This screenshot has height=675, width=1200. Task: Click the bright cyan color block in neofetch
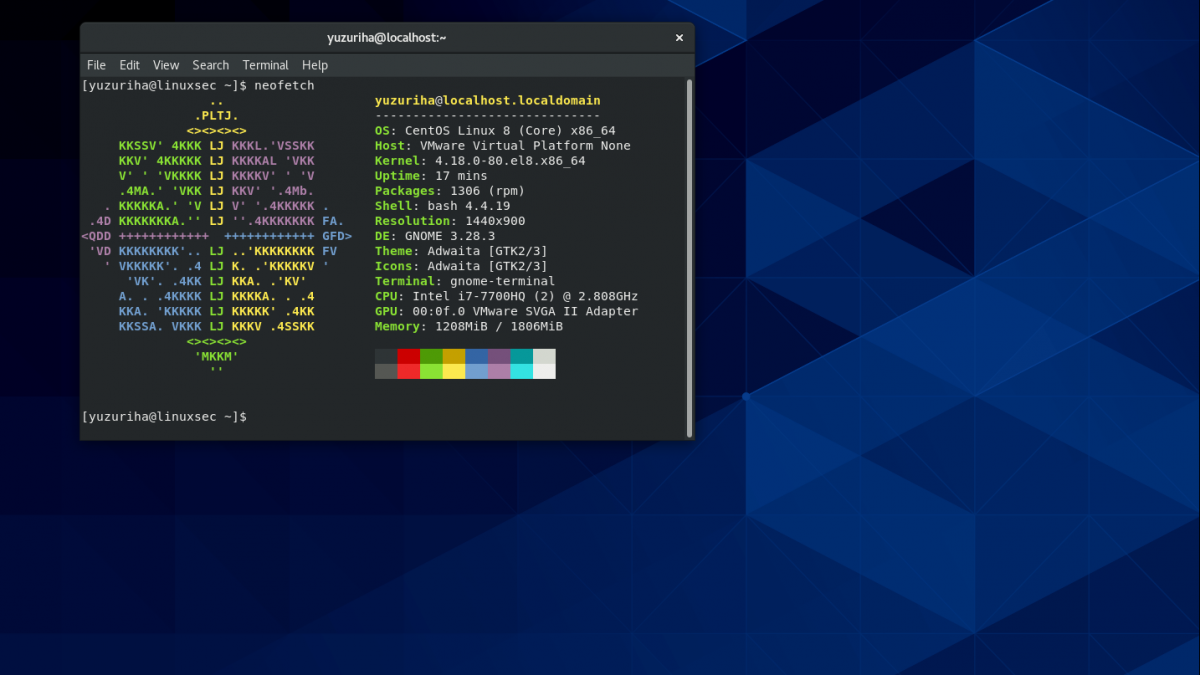coord(522,371)
